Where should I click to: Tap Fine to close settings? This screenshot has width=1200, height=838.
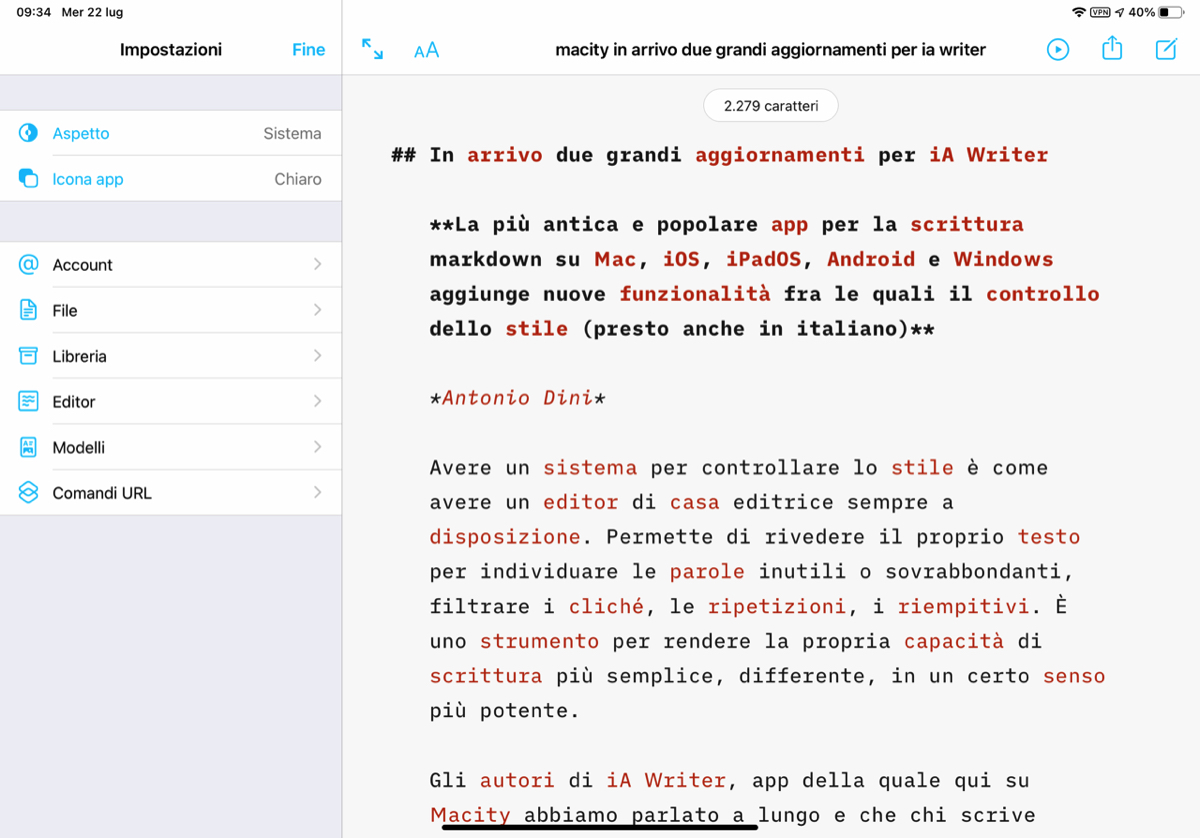(x=308, y=49)
